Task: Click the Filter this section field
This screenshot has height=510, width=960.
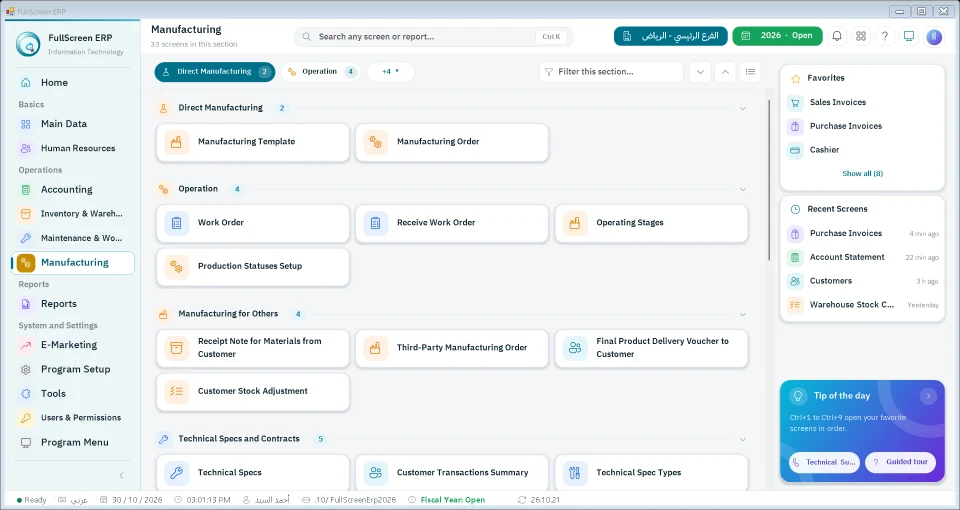Action: coord(611,72)
